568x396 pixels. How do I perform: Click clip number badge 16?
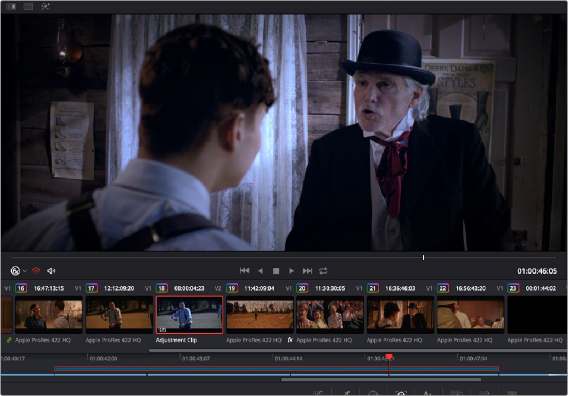click(x=21, y=288)
